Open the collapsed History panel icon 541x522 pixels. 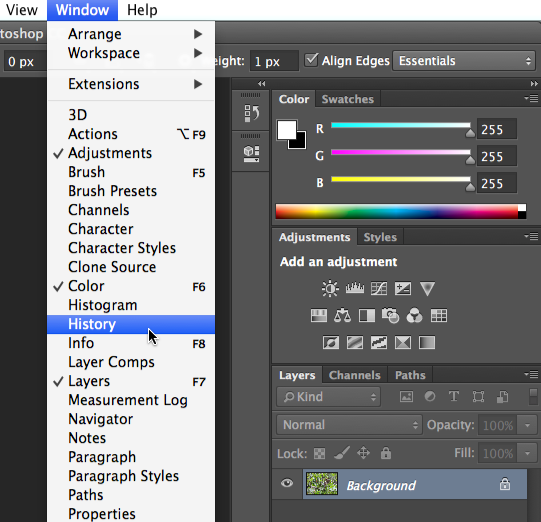click(251, 113)
